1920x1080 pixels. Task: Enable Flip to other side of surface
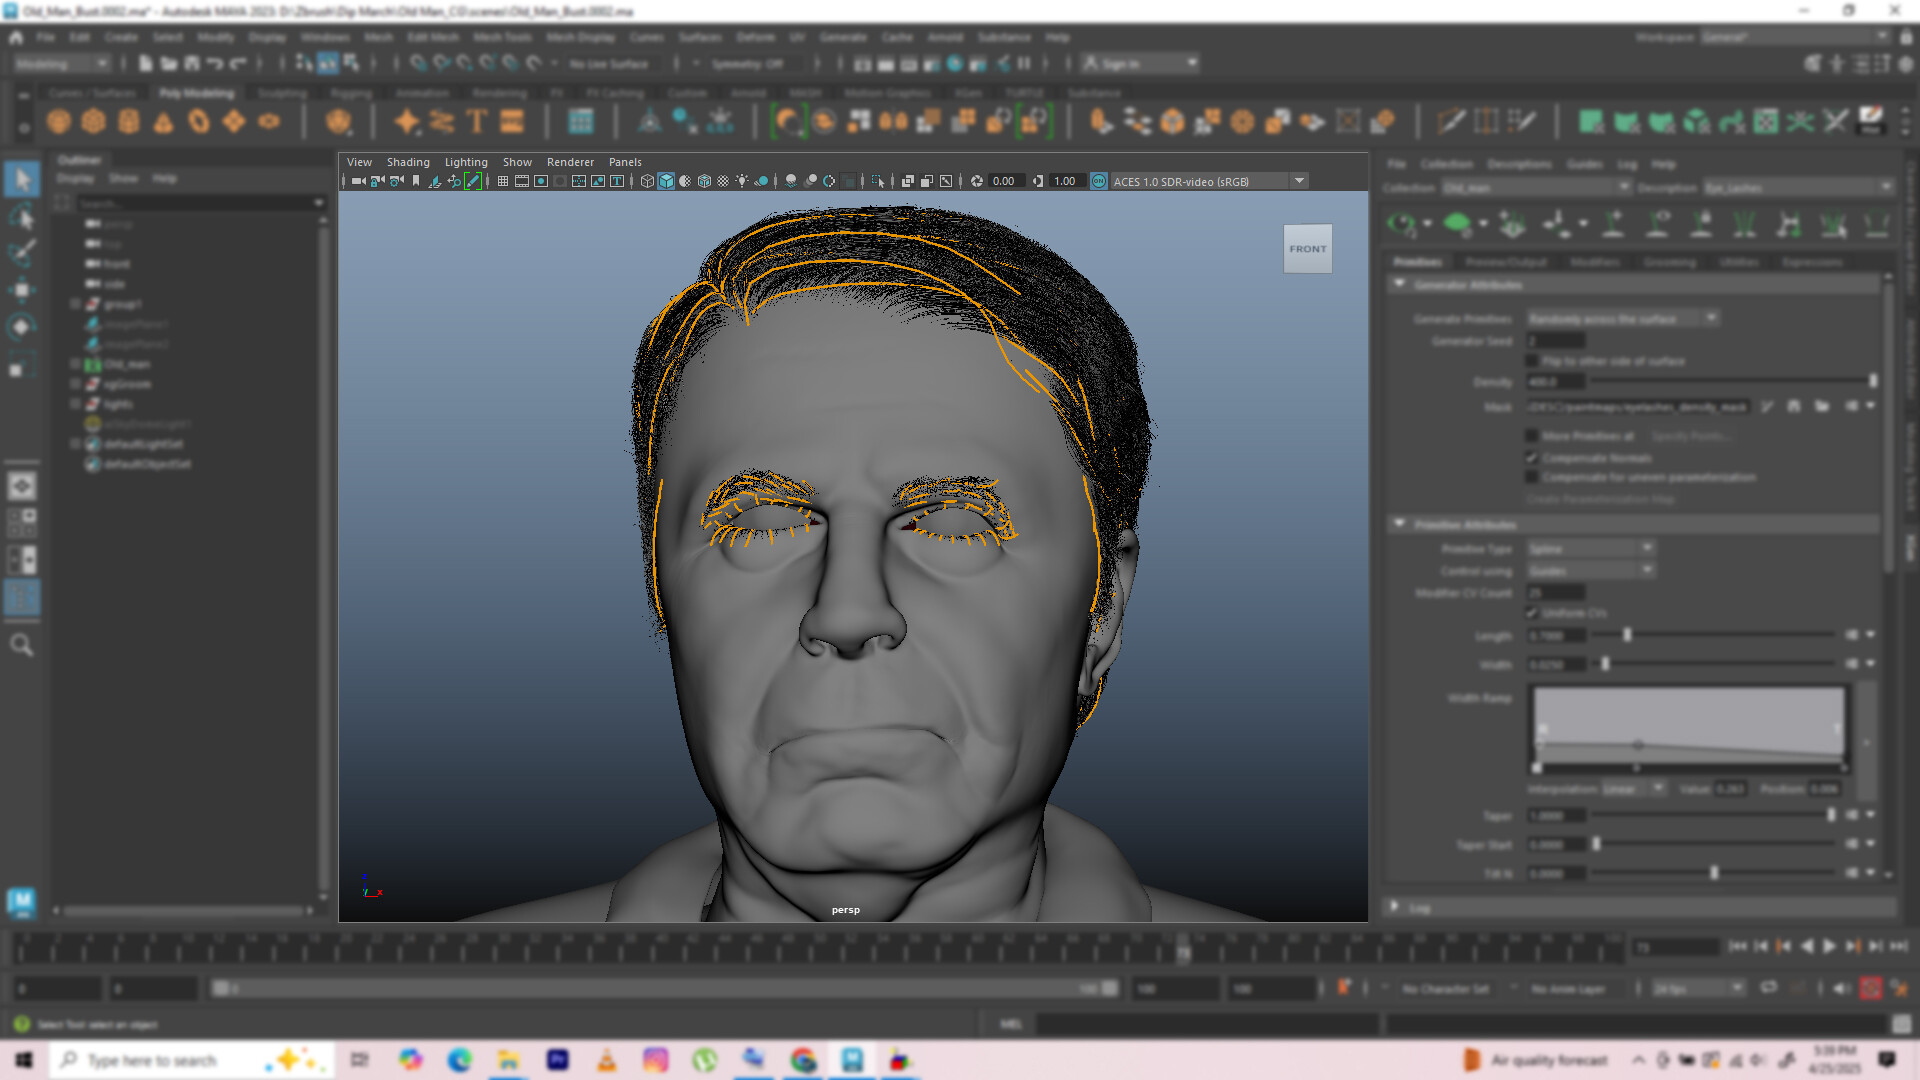1531,361
